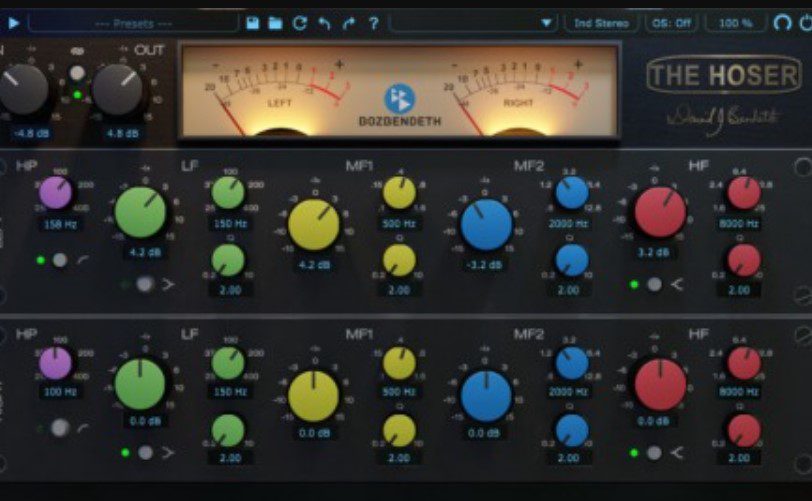Click the upper channel yellow MF1 frequency knob

pos(399,193)
